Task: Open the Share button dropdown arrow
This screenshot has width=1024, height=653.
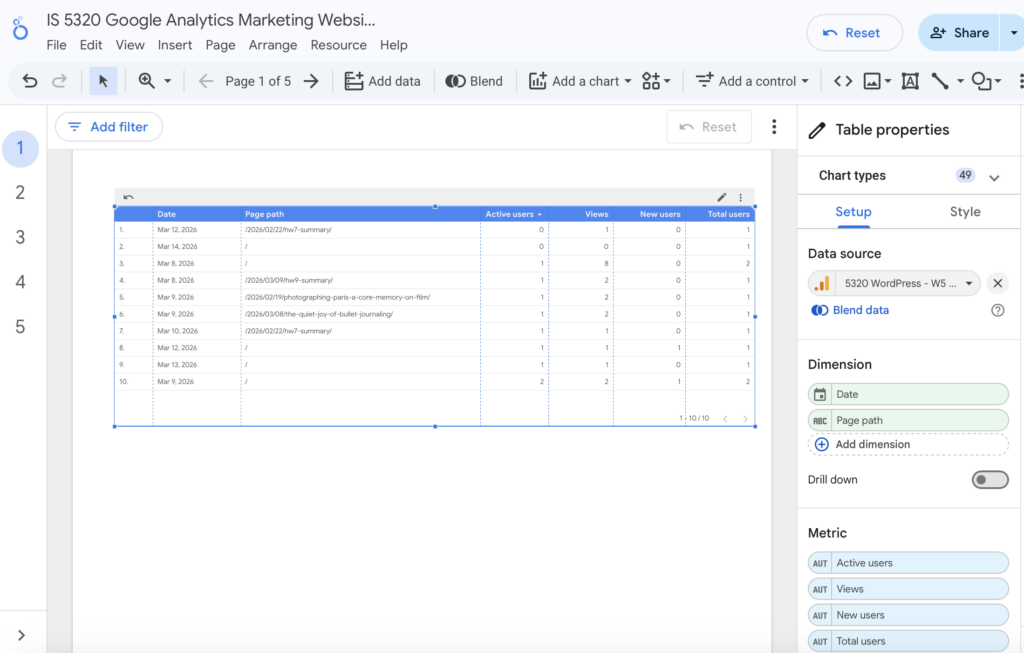Action: 1014,32
